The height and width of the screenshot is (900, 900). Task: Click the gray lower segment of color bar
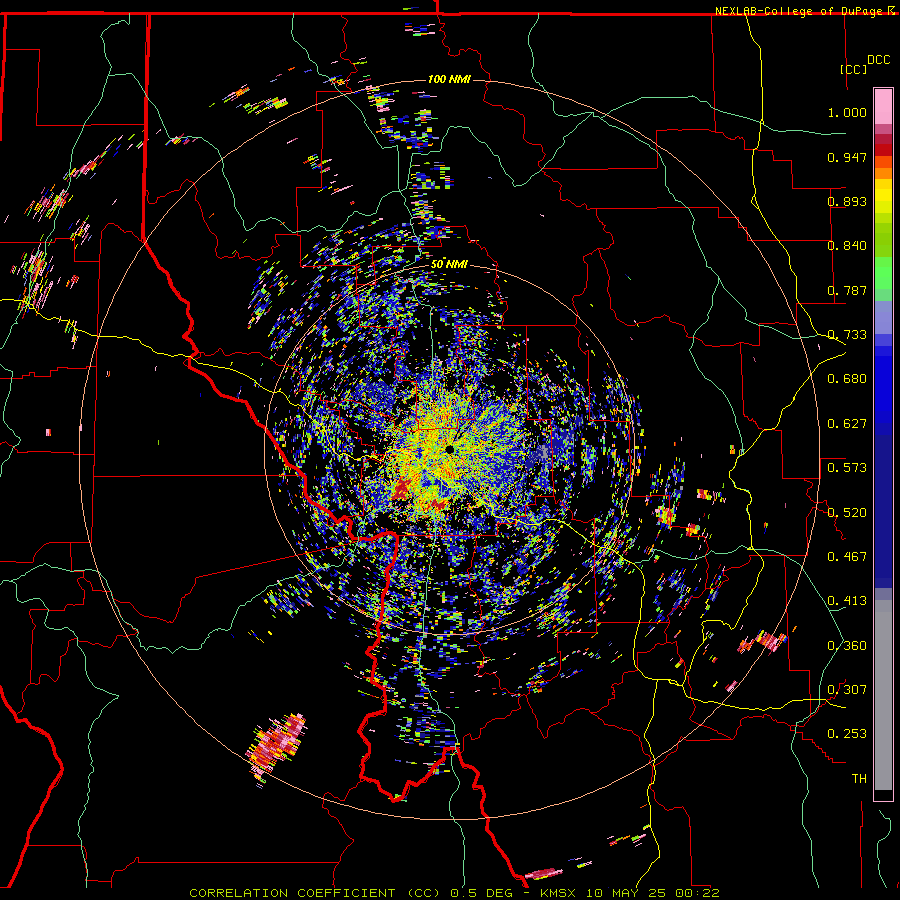(x=883, y=695)
